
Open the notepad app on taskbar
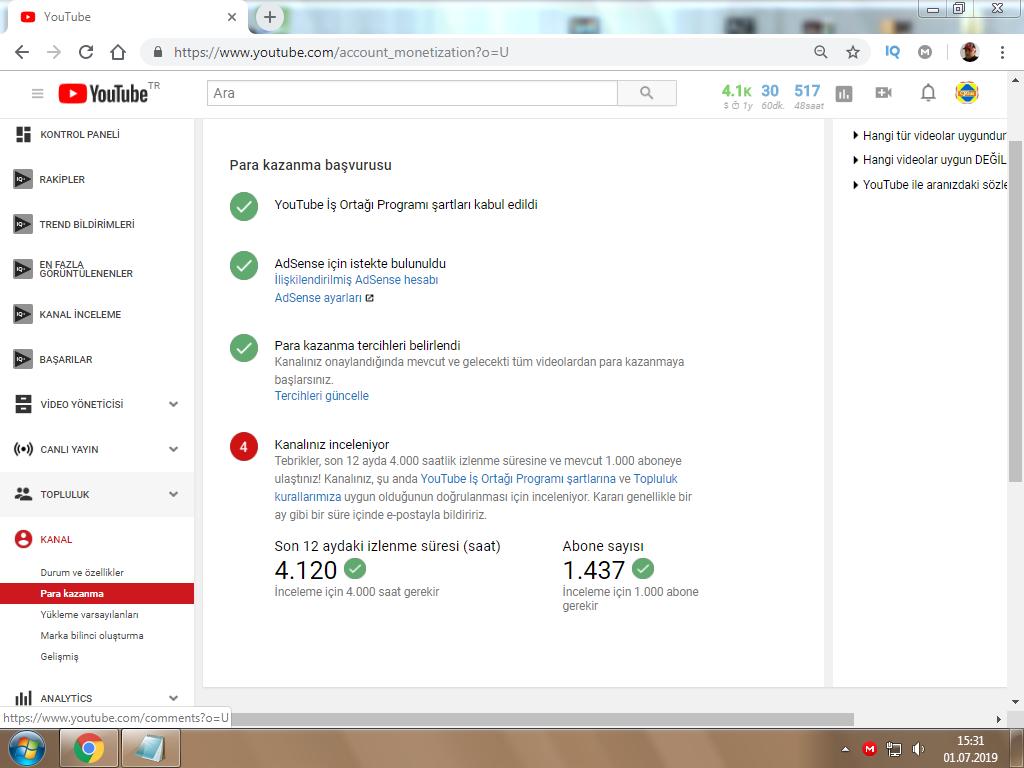point(151,748)
